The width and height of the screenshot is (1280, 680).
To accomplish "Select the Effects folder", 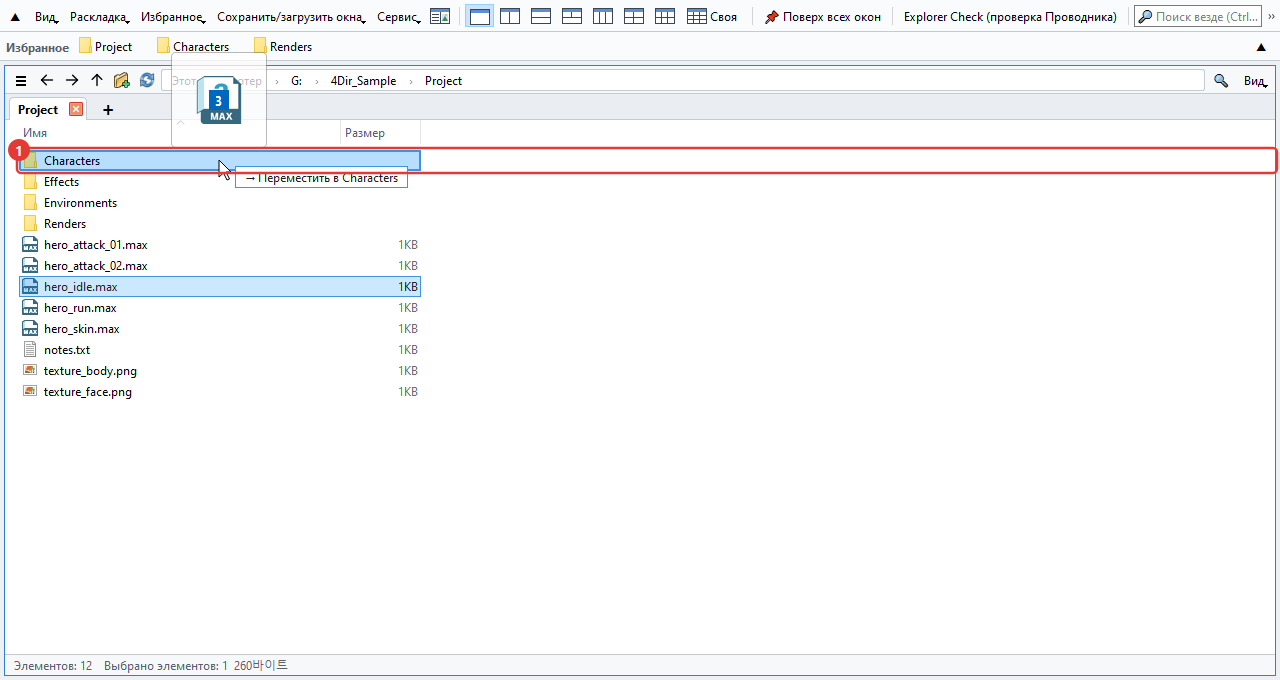I will click(220, 182).
